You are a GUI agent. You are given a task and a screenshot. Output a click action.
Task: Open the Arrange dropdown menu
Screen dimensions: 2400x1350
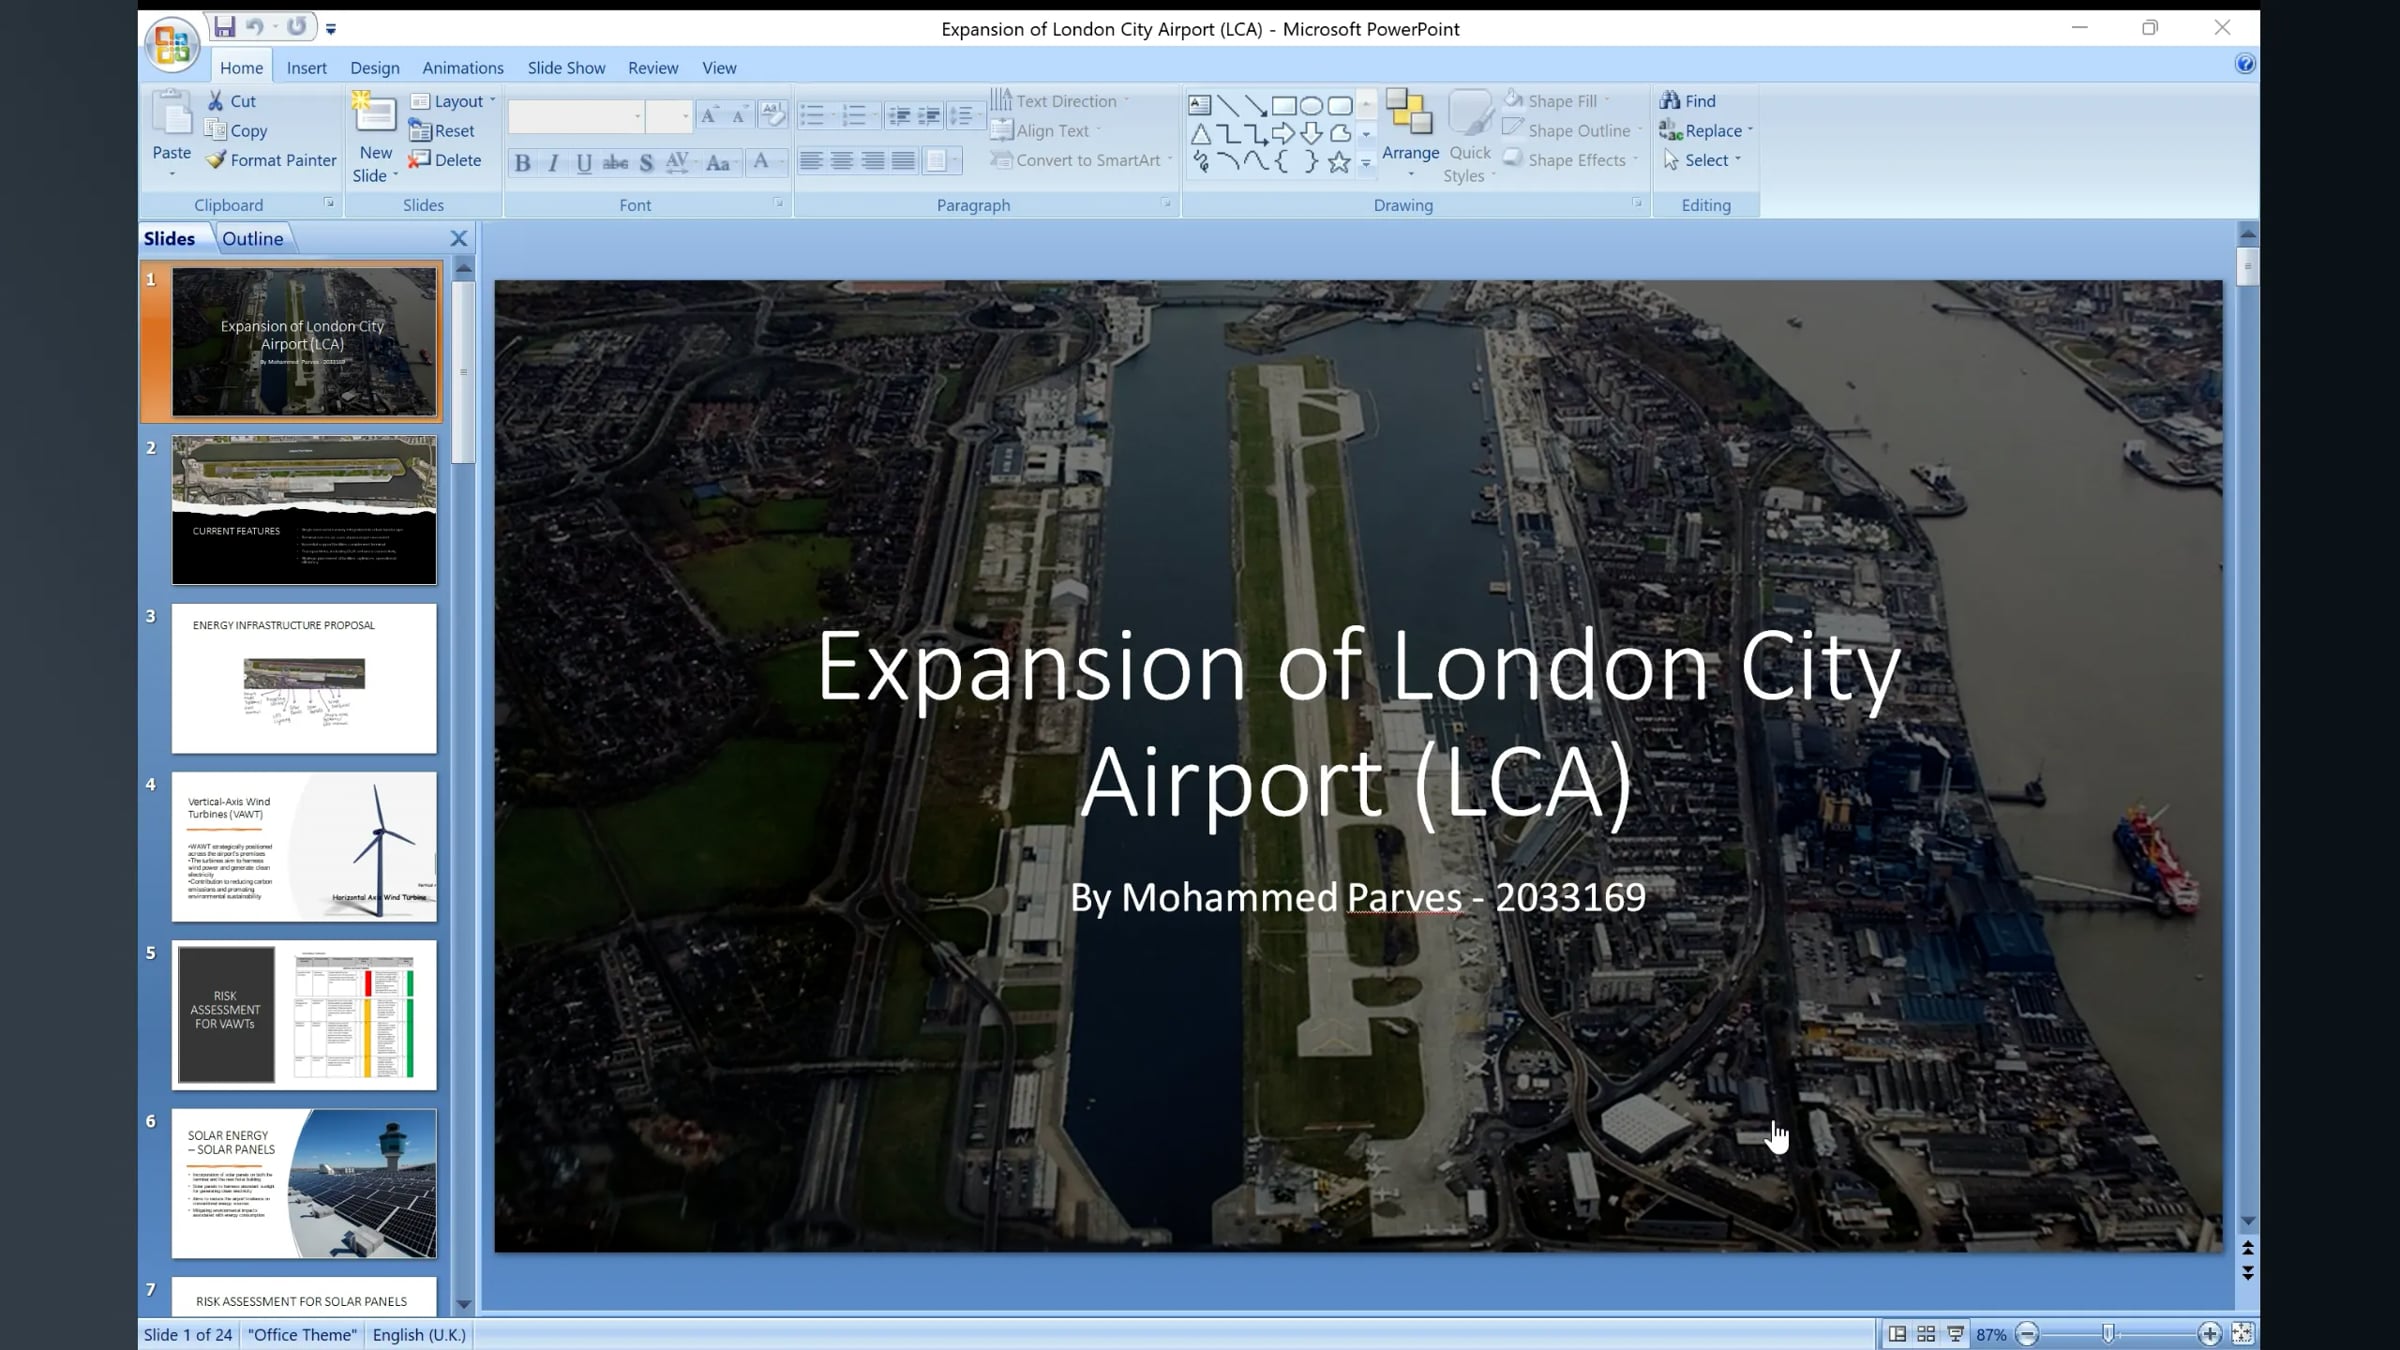(1410, 153)
